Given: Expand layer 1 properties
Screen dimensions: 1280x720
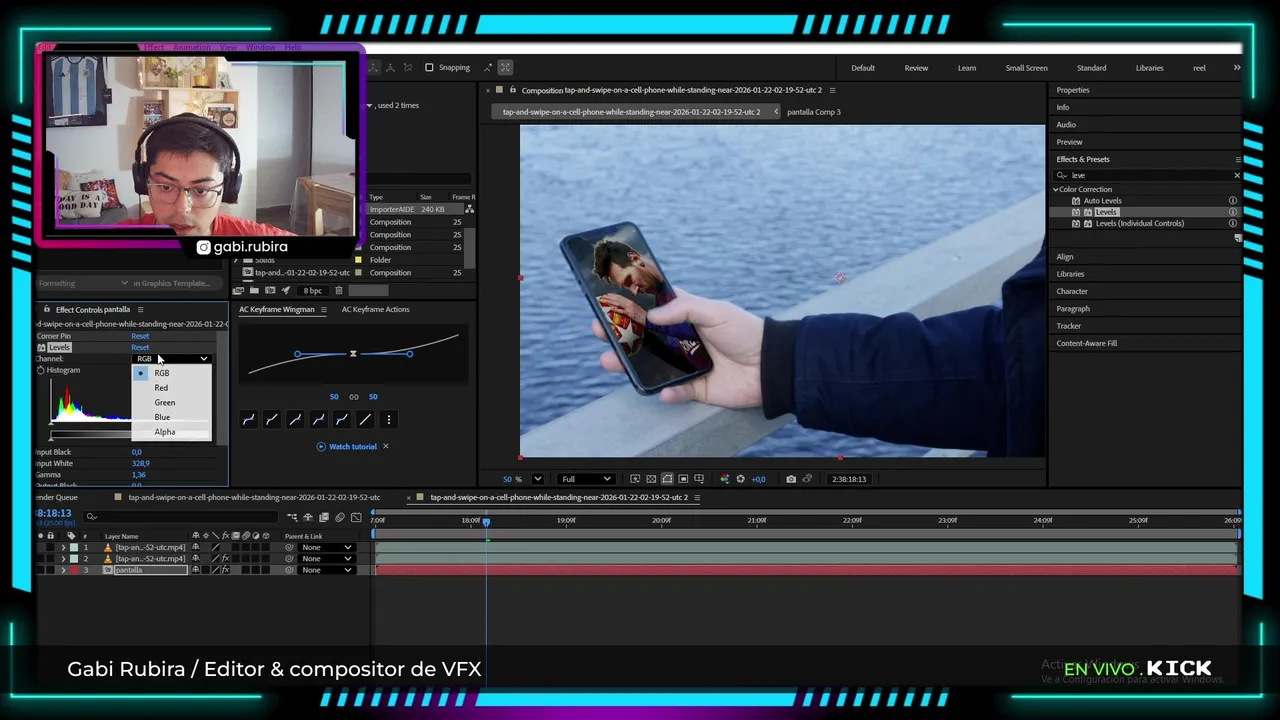Looking at the screenshot, I should pyautogui.click(x=63, y=547).
